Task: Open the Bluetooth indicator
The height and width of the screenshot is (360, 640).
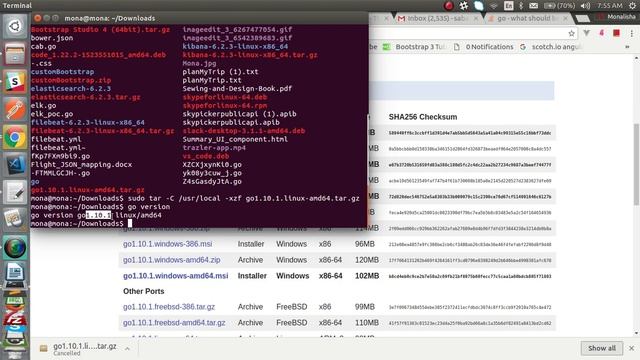Action: [521, 5]
